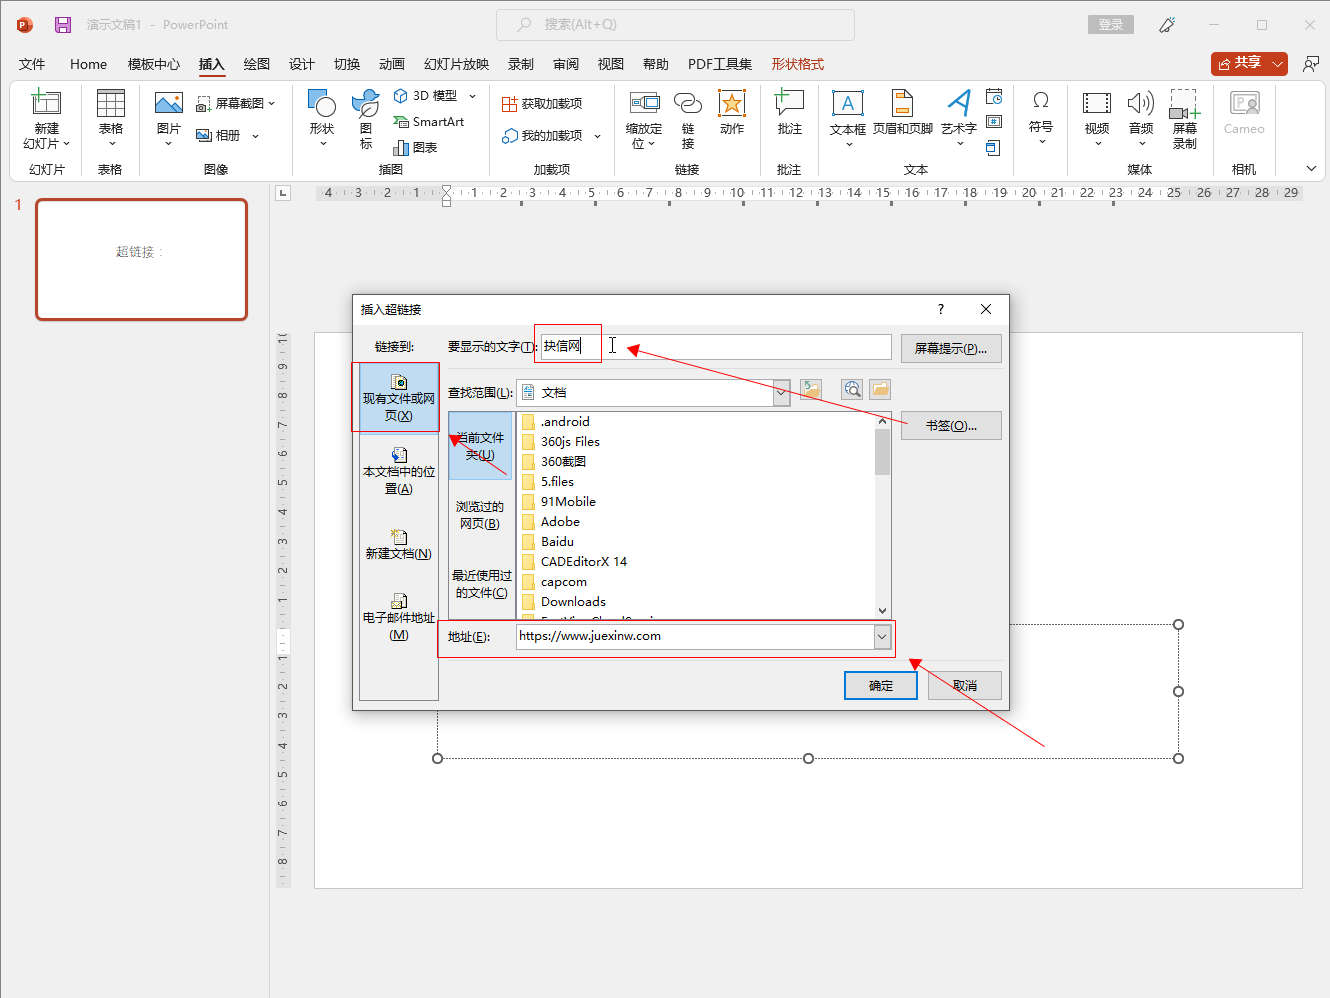Expand the screenshot (屏幕截图) dropdown

point(271,104)
